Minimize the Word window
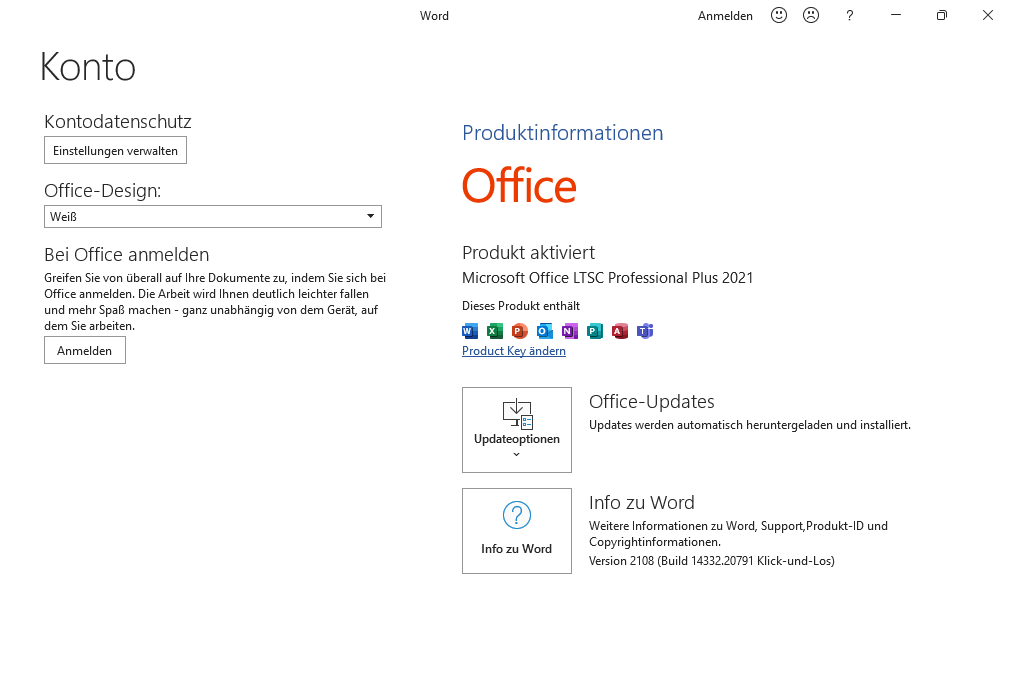The width and height of the screenshot is (1011, 674). coord(896,15)
